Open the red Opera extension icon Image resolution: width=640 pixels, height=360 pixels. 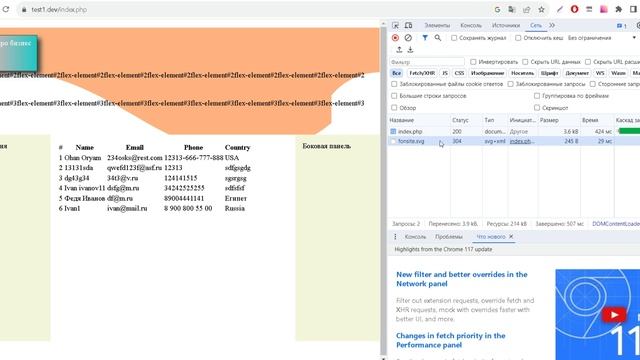[574, 9]
